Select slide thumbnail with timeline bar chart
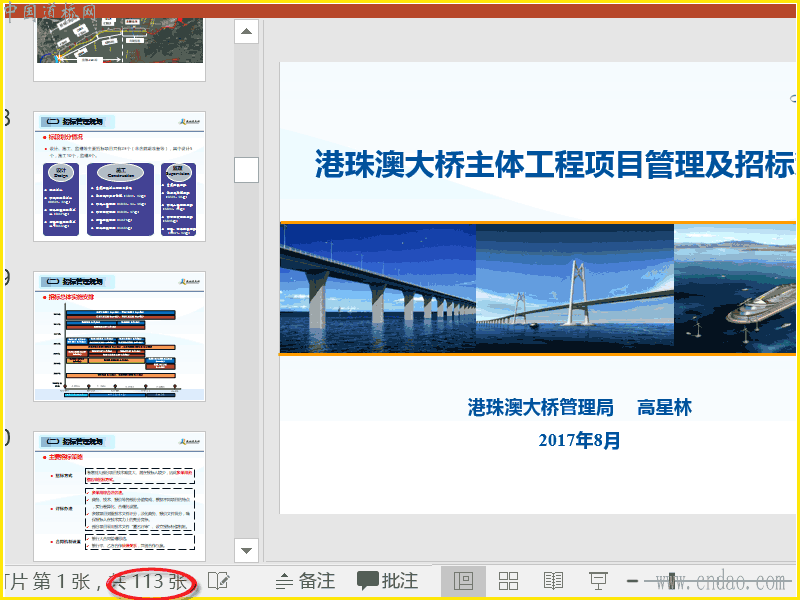The height and width of the screenshot is (600, 800). (119, 336)
